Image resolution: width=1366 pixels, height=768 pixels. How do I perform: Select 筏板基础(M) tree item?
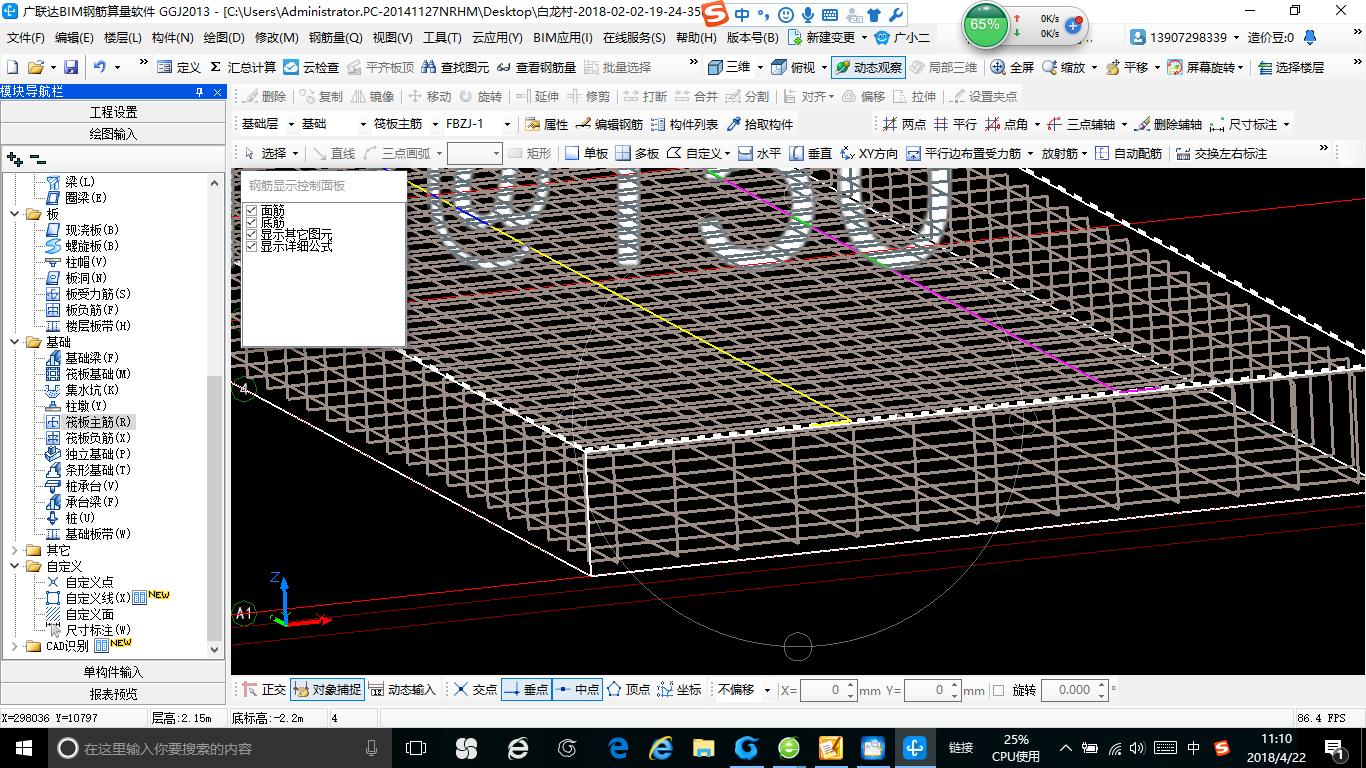pos(98,374)
